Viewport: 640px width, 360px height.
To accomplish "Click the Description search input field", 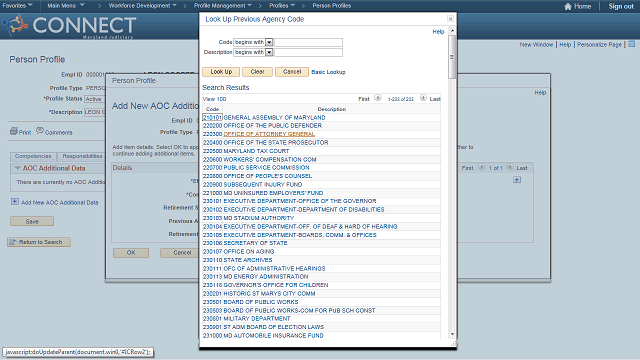I will (309, 52).
